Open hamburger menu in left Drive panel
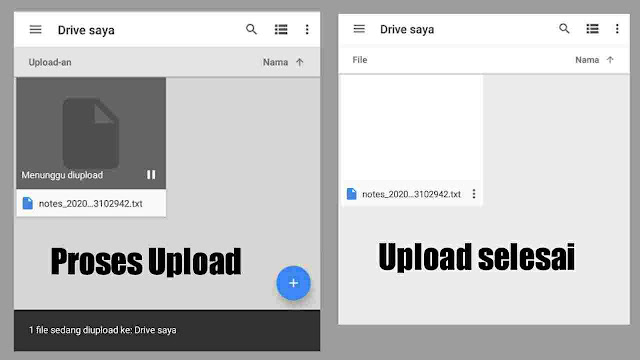This screenshot has width=640, height=360. [x=36, y=29]
